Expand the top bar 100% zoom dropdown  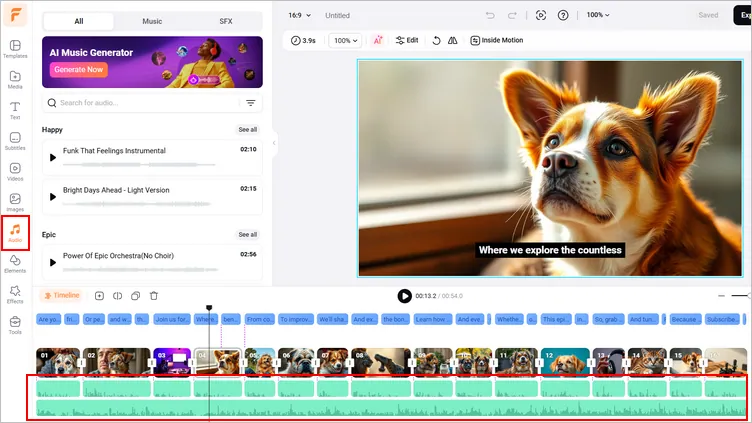point(599,15)
